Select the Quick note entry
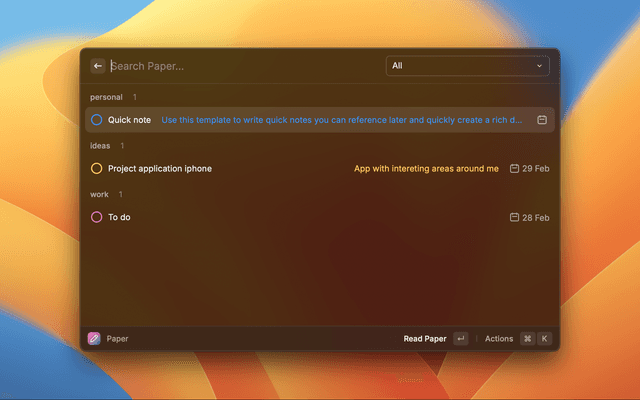This screenshot has height=400, width=640. coord(130,120)
